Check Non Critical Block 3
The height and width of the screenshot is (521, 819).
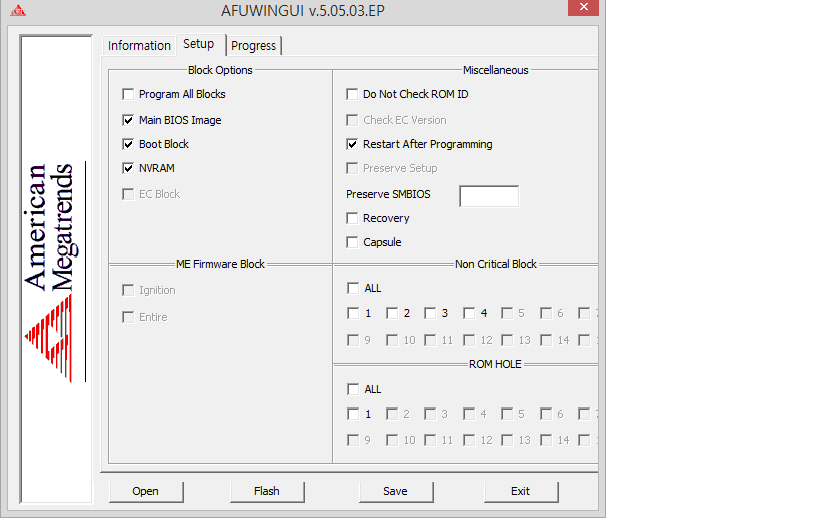coord(430,314)
